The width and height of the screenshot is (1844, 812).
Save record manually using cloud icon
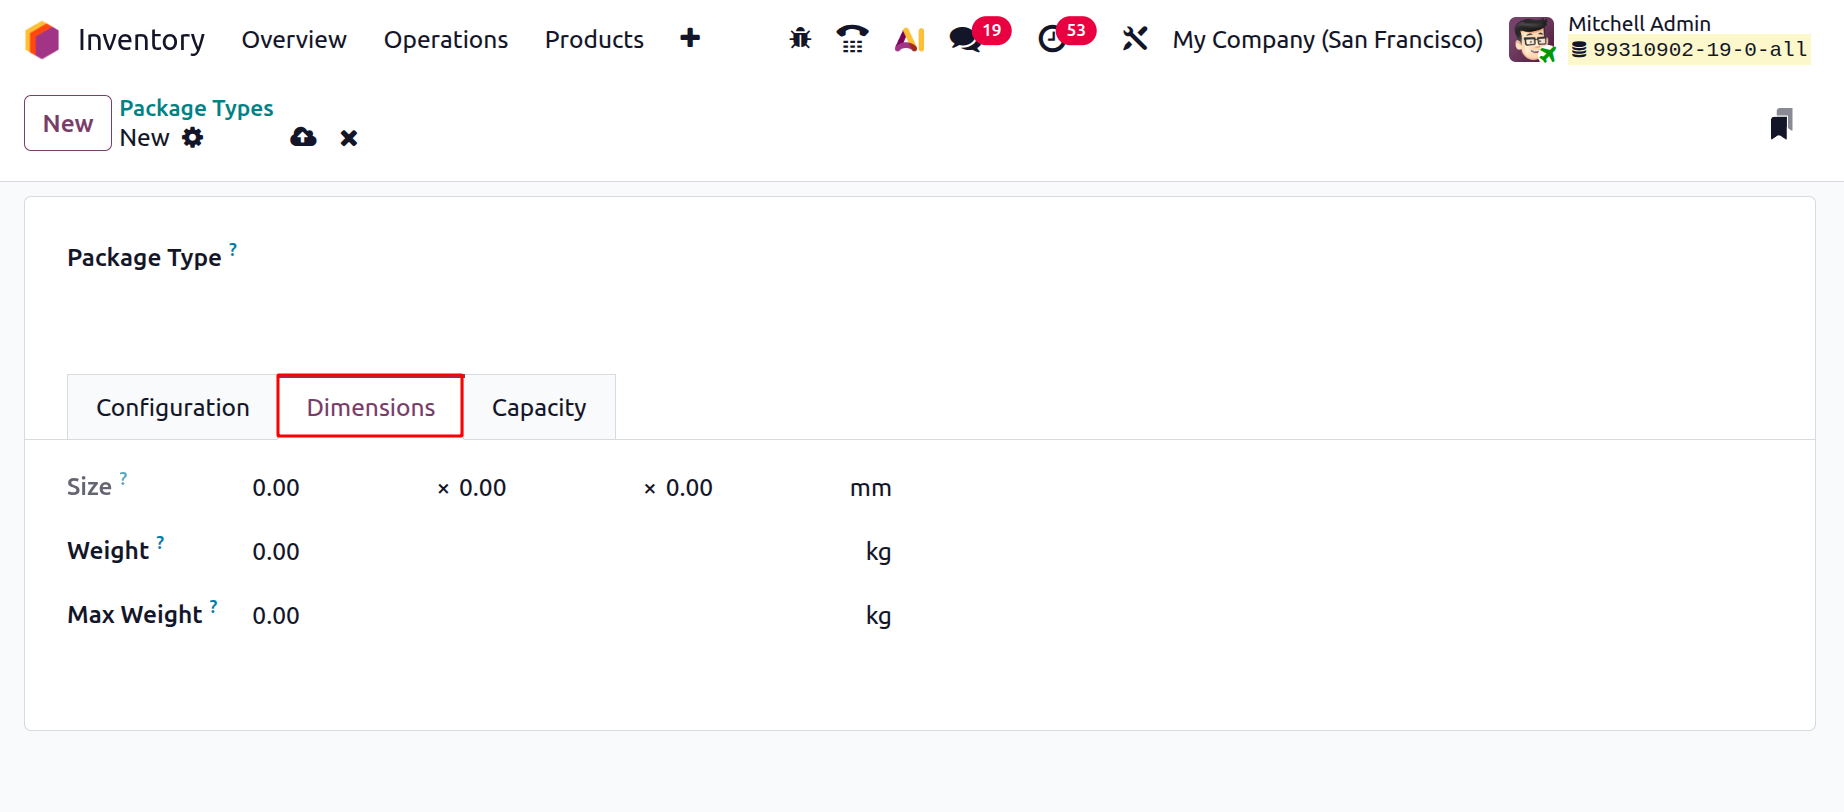point(303,138)
